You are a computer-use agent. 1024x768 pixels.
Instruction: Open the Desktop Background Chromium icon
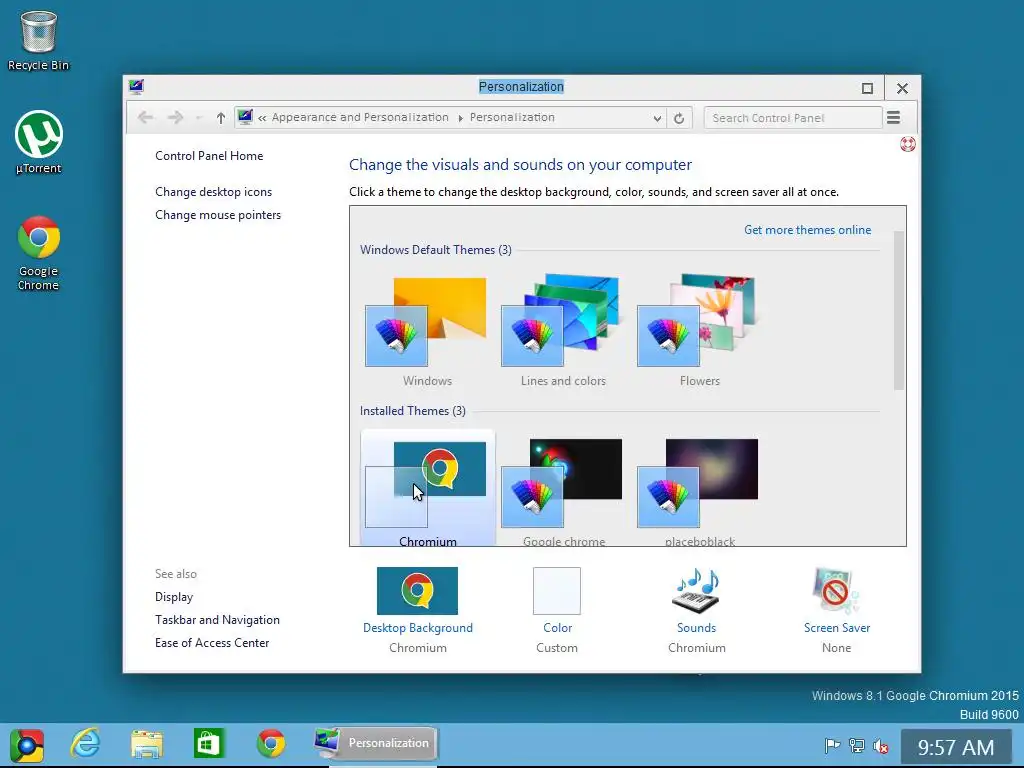pos(417,591)
